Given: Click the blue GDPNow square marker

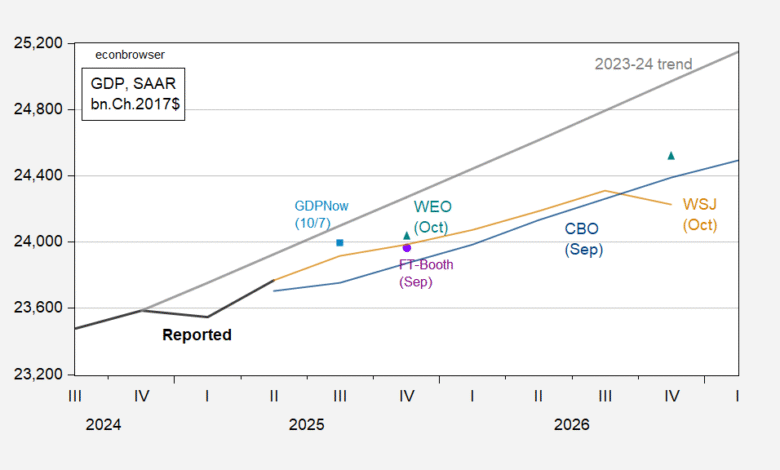Looking at the screenshot, I should pyautogui.click(x=340, y=242).
